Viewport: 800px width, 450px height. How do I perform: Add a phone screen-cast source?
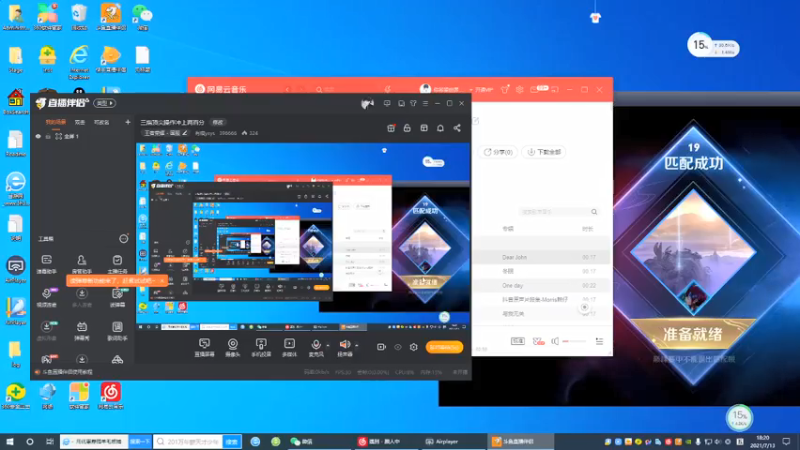coord(261,347)
